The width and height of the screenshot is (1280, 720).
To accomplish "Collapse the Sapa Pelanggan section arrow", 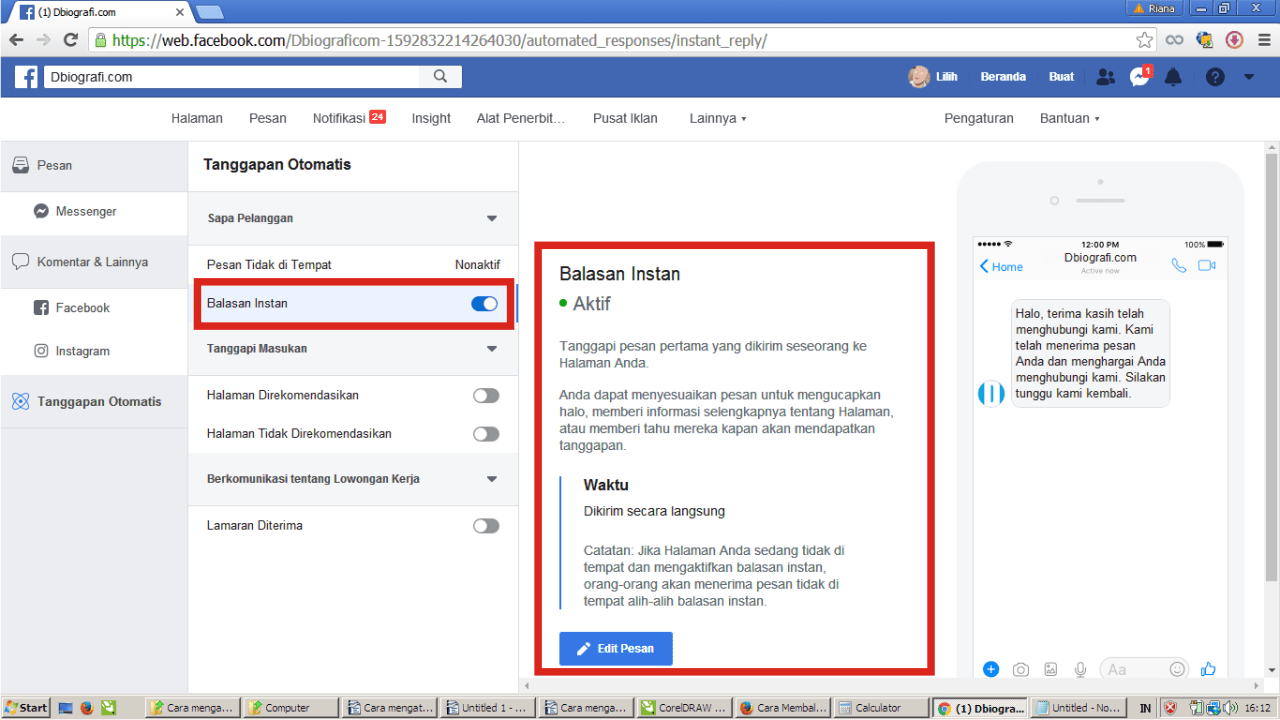I will coord(492,218).
